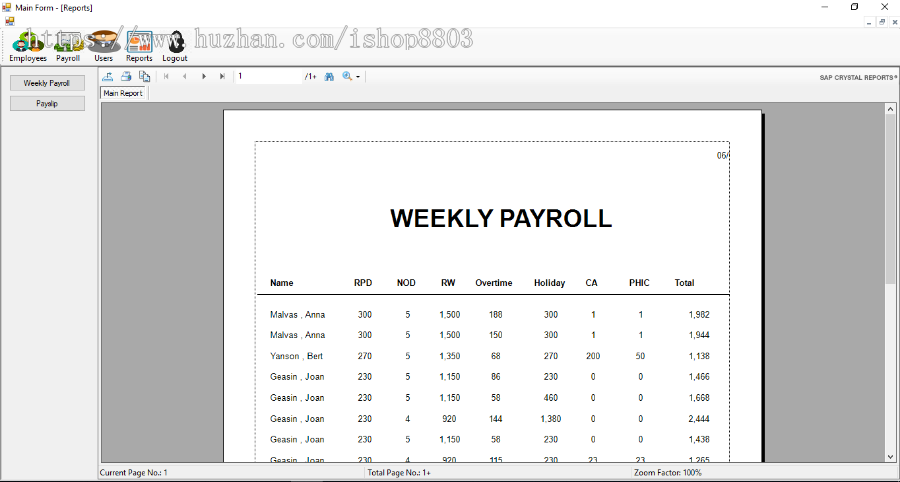Toggle the parameter/group tree panel icon
The height and width of the screenshot is (482, 900).
click(x=144, y=76)
